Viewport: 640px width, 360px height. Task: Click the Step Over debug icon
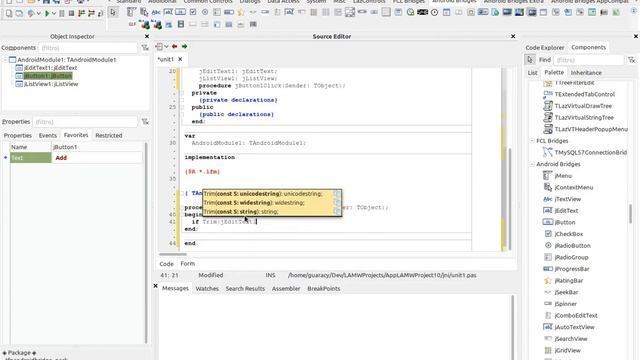point(91,13)
